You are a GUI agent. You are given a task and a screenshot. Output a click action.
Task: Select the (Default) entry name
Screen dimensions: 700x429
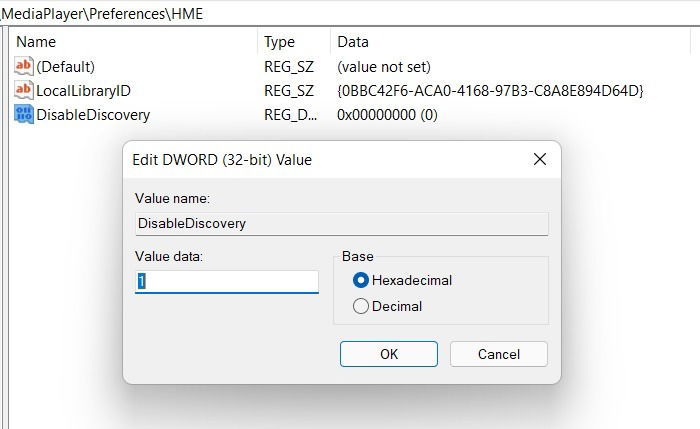point(66,67)
